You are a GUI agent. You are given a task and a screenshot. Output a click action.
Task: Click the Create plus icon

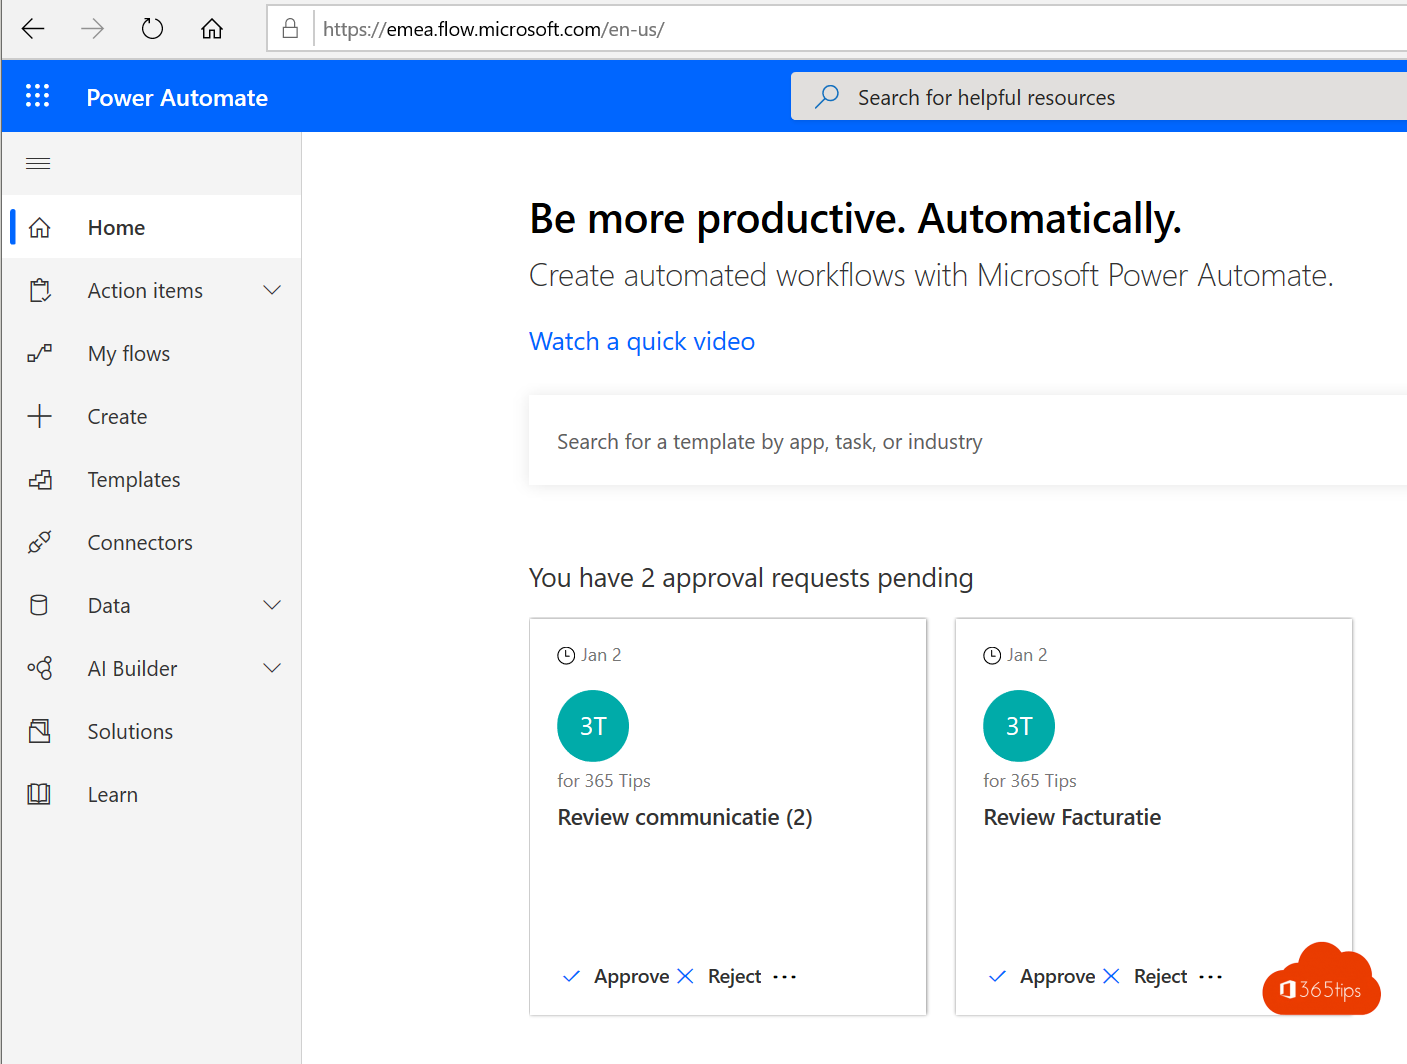coord(40,417)
